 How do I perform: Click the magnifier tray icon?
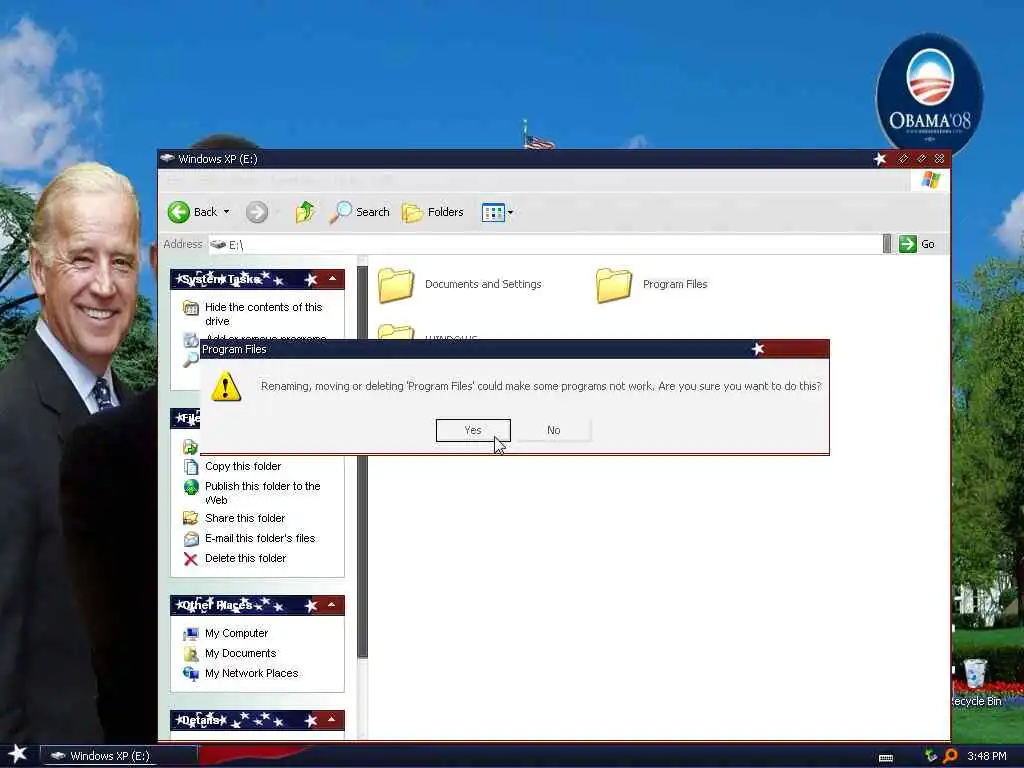[x=950, y=756]
